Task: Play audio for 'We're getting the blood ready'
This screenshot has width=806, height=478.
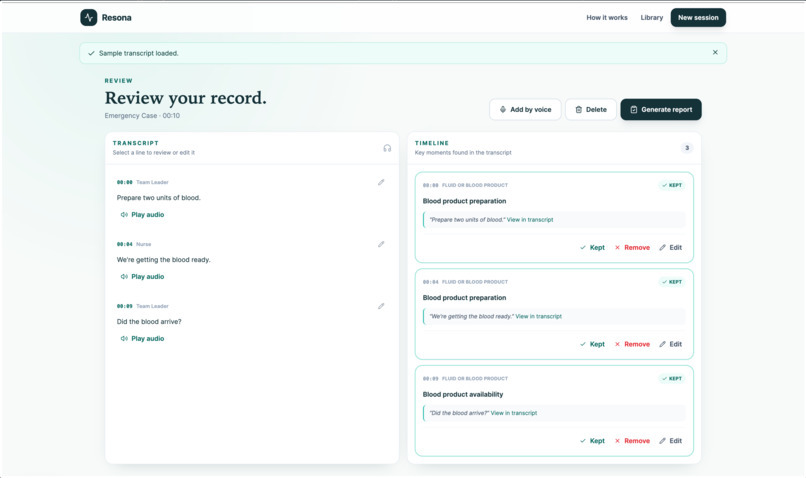Action: pos(142,277)
